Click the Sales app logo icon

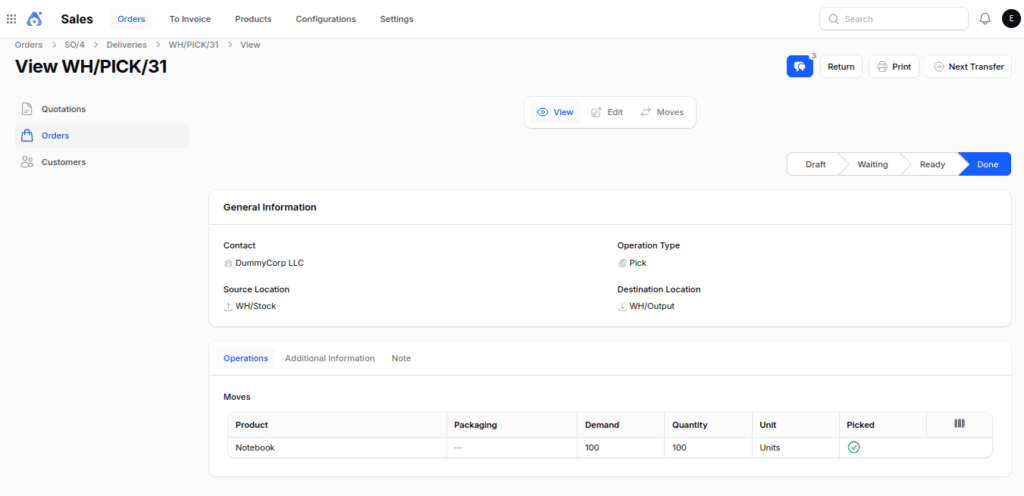34,19
